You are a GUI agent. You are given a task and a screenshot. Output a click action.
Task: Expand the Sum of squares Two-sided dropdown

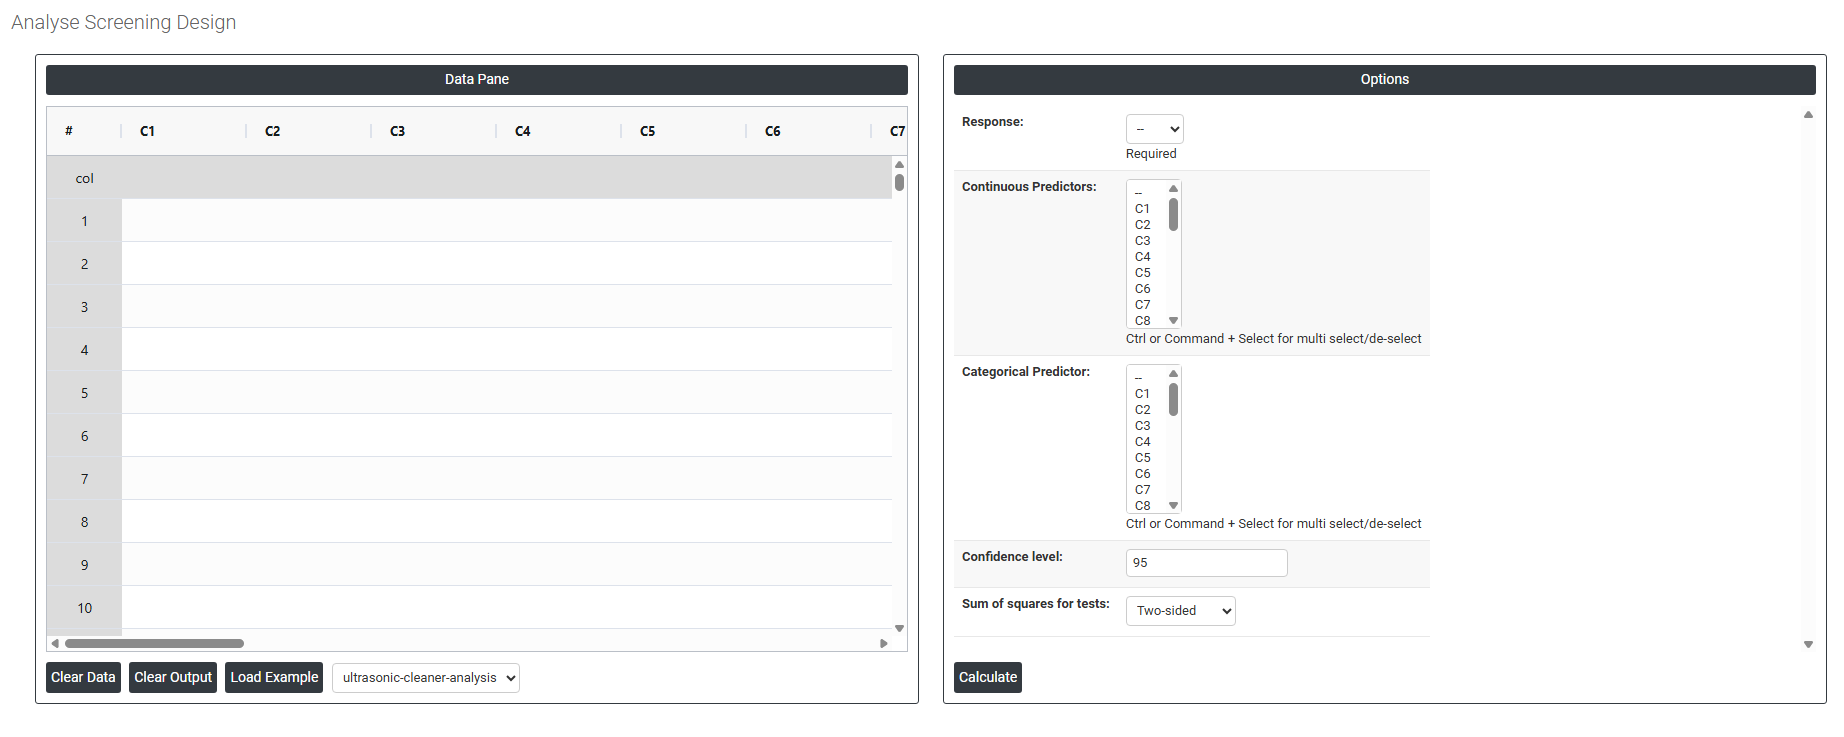point(1180,611)
